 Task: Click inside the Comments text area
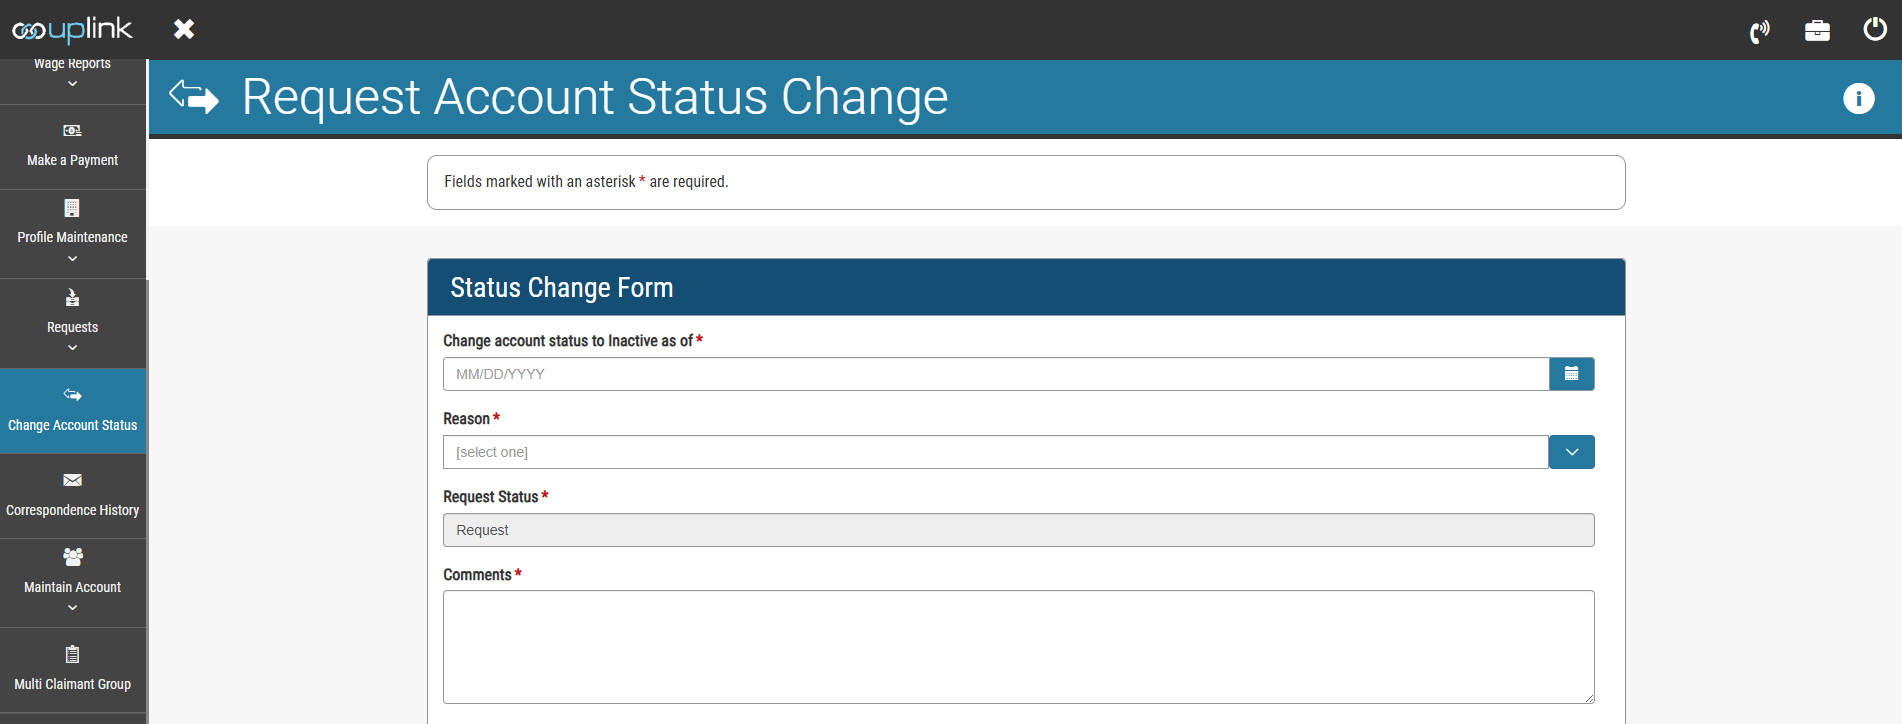[1018, 647]
